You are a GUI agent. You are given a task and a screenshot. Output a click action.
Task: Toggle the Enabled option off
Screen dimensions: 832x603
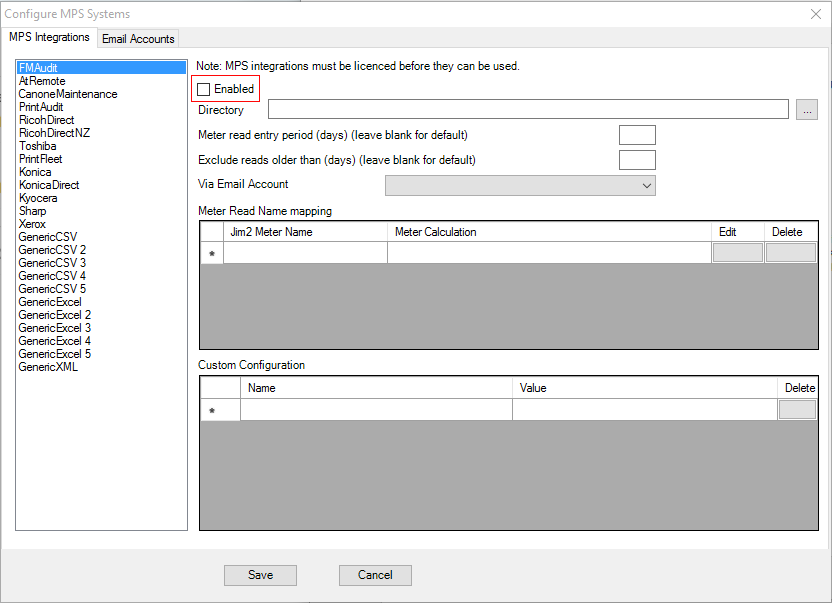pyautogui.click(x=203, y=88)
